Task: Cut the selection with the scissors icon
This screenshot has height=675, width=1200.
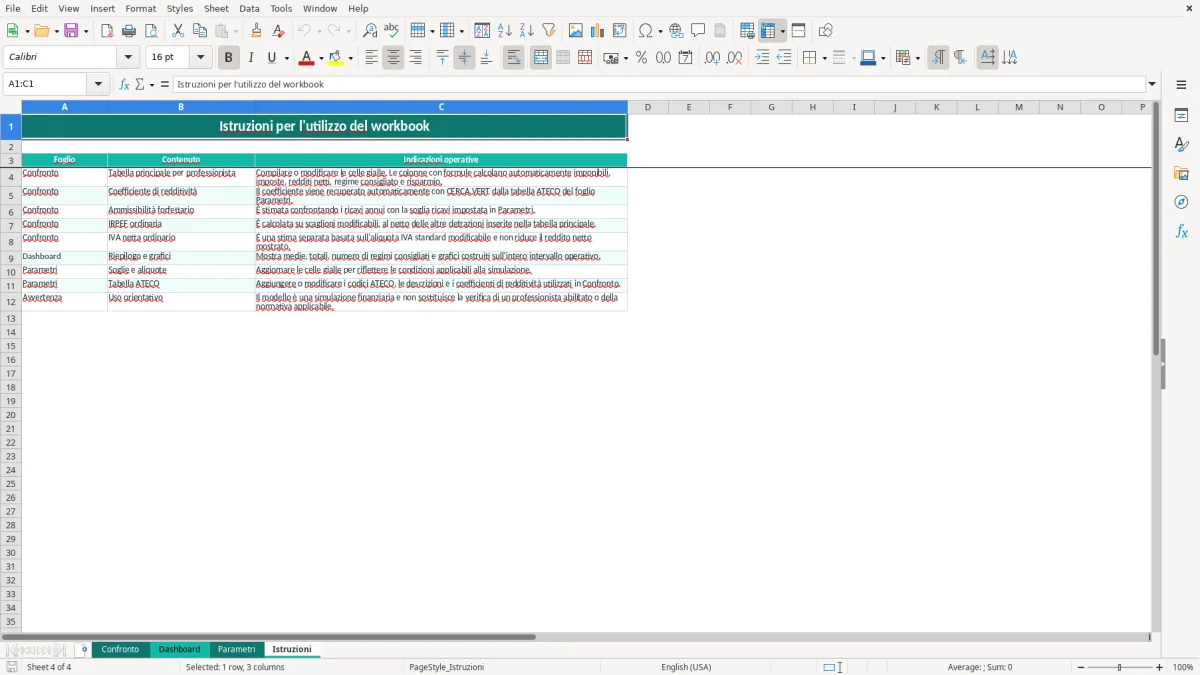Action: click(178, 31)
